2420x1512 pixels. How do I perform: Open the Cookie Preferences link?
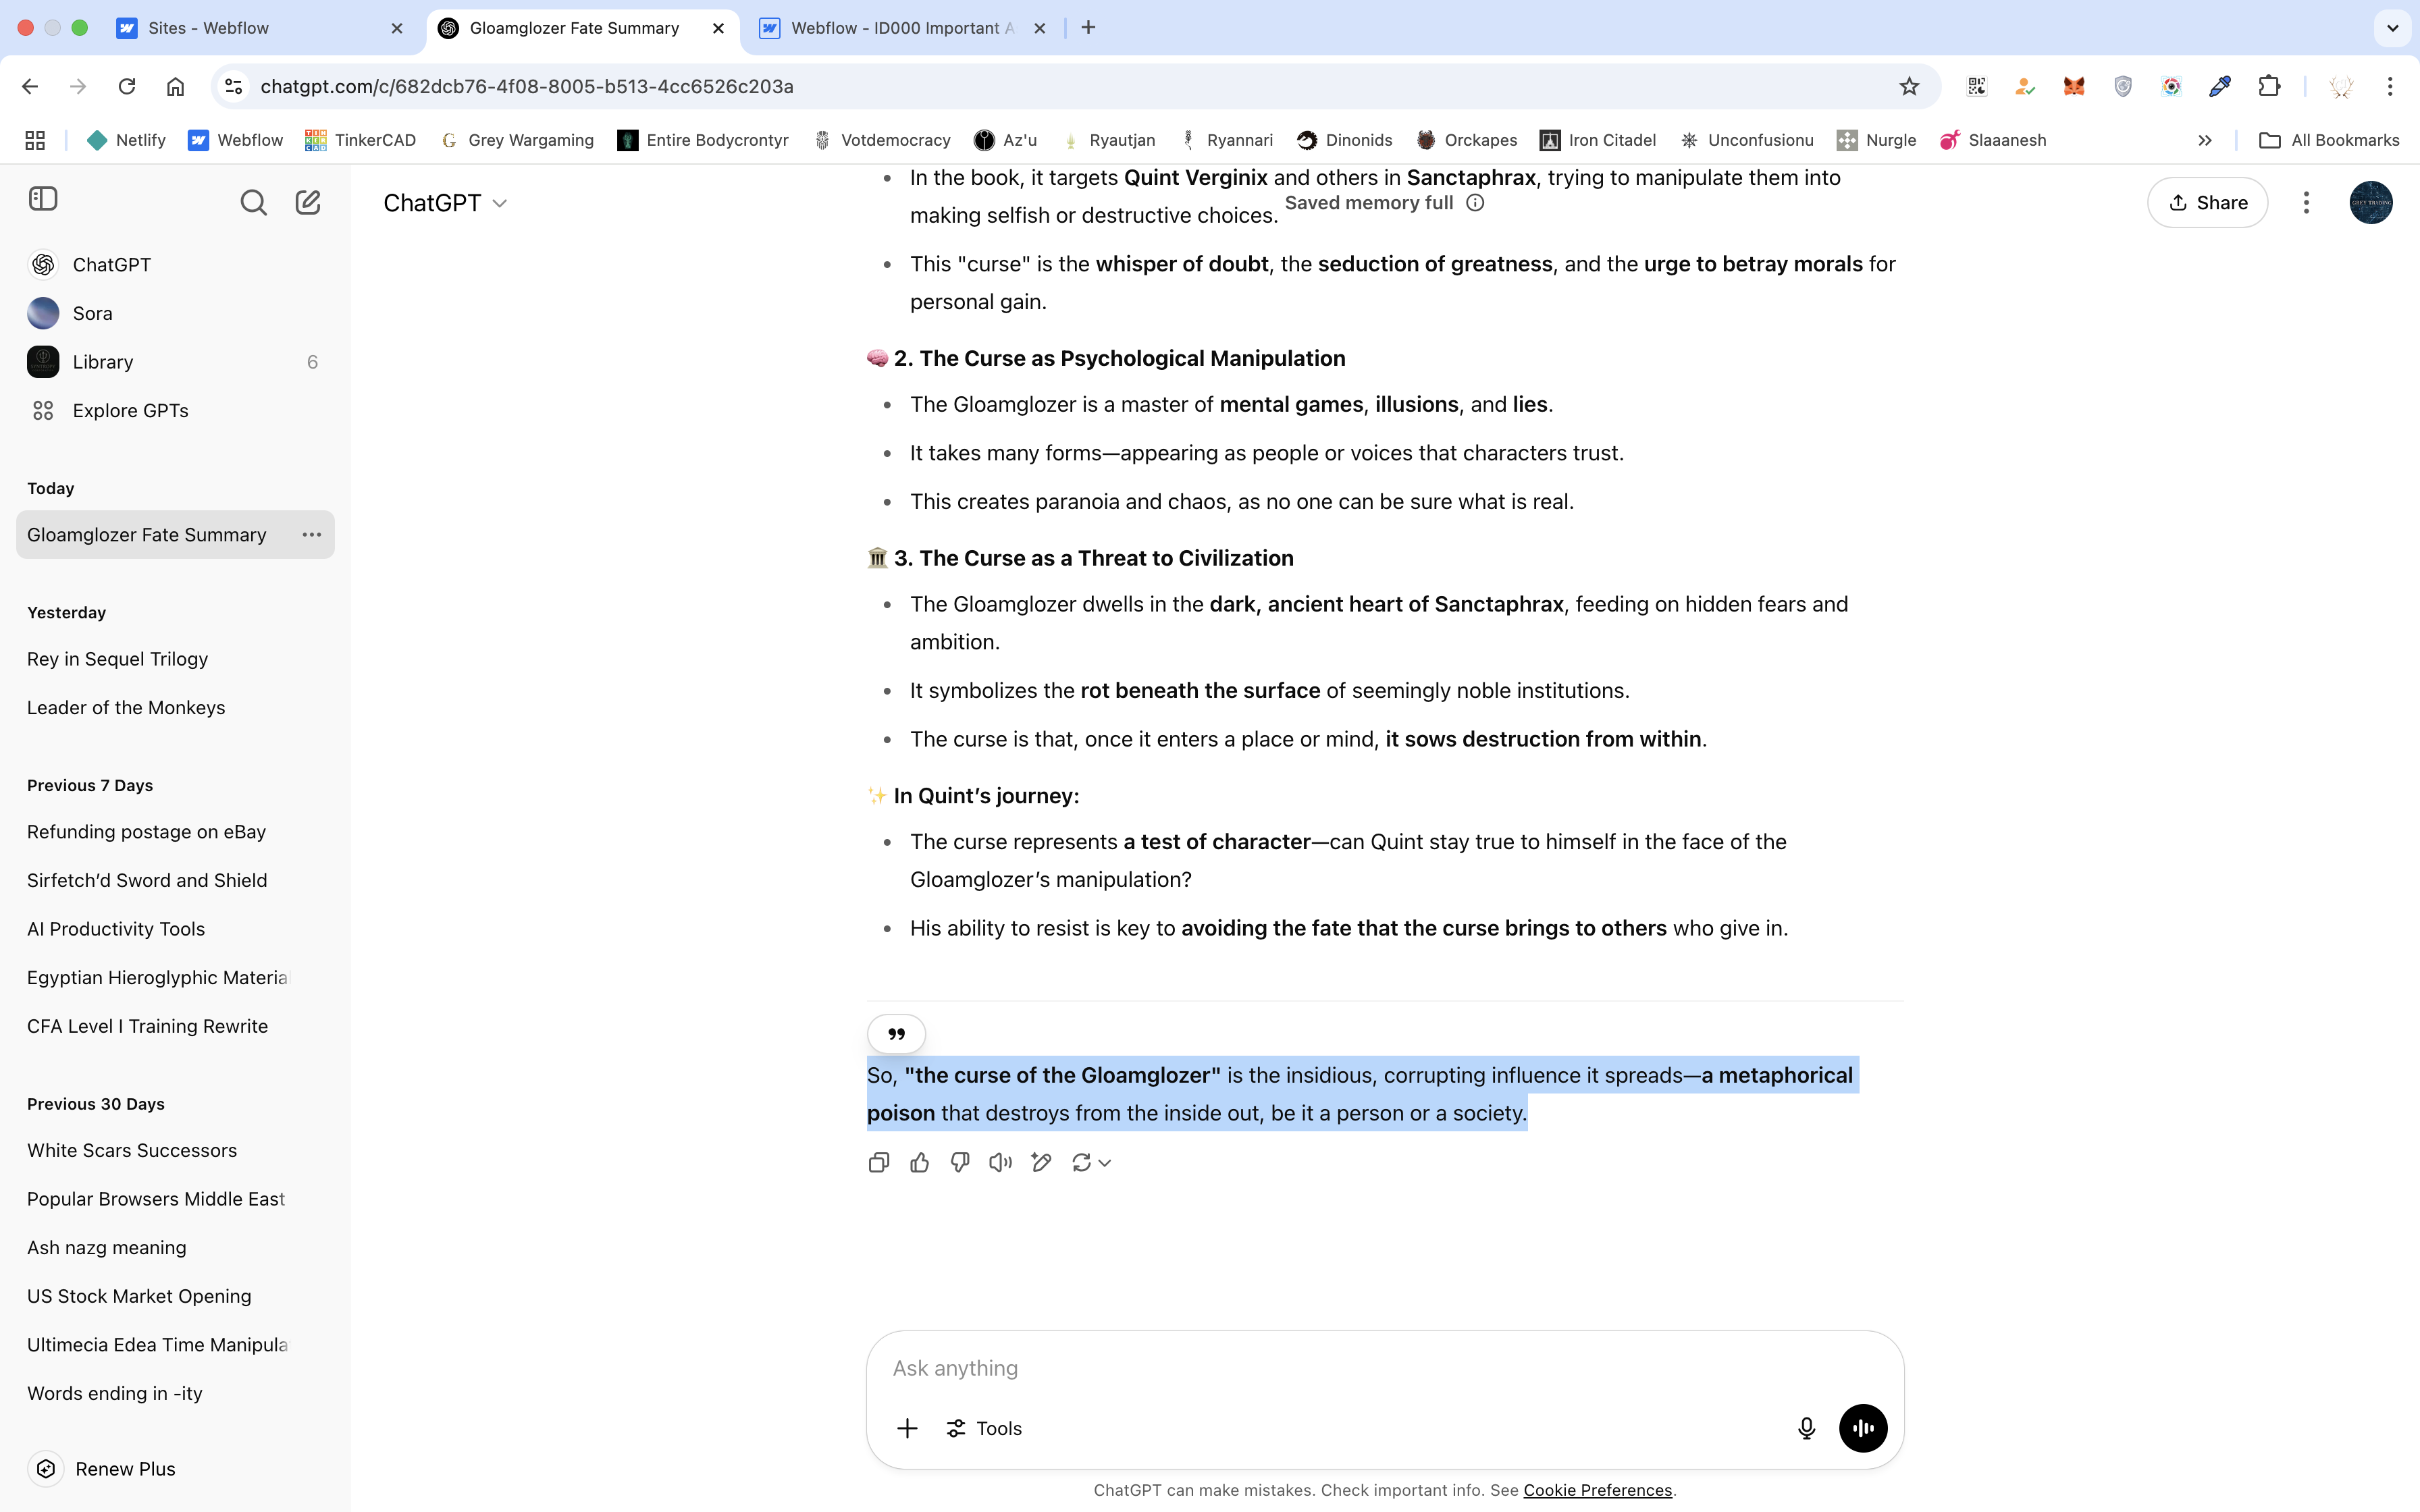[1597, 1490]
